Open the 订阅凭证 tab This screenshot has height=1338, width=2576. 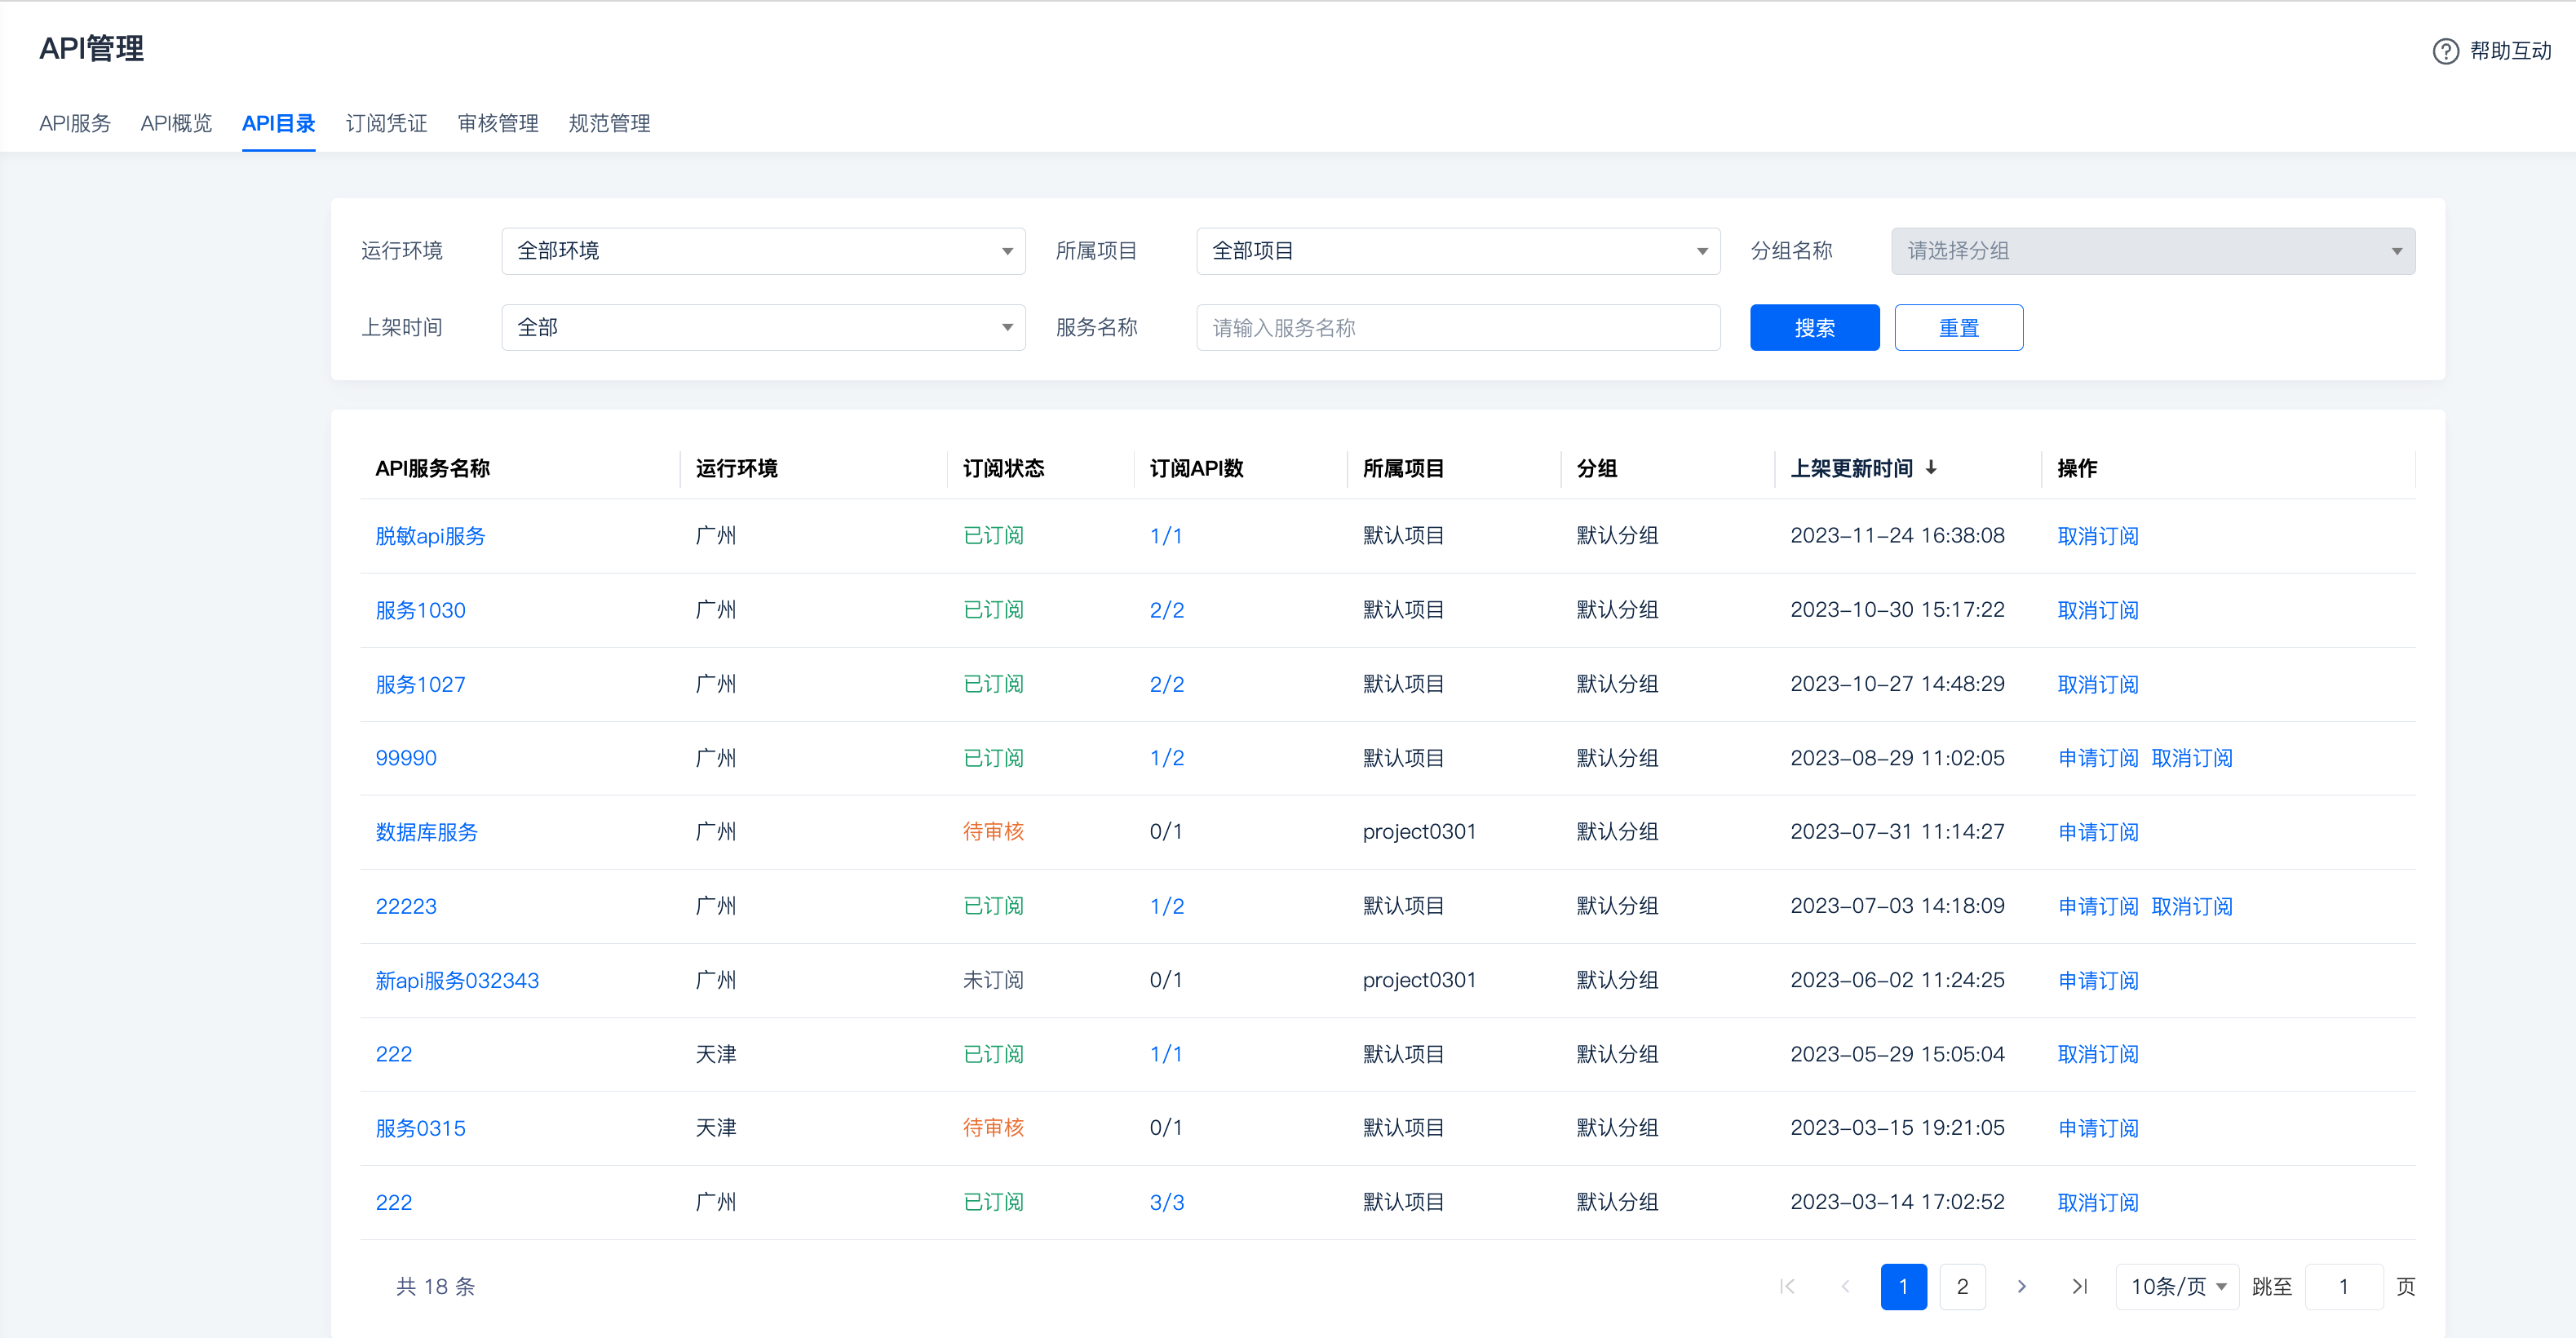[x=386, y=123]
